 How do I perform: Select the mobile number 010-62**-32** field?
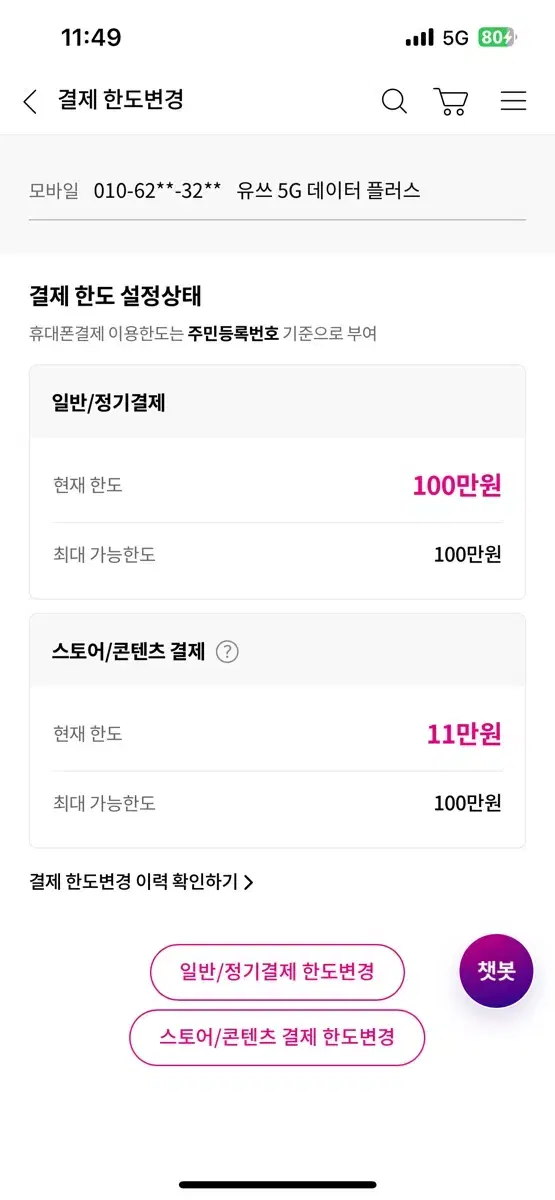[x=157, y=191]
